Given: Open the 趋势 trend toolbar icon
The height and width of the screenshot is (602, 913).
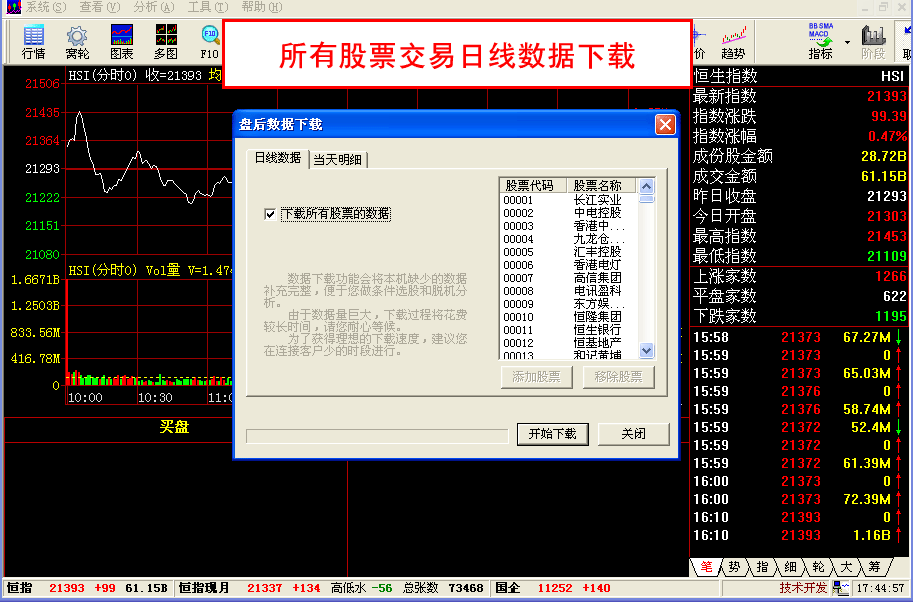Looking at the screenshot, I should [x=733, y=41].
